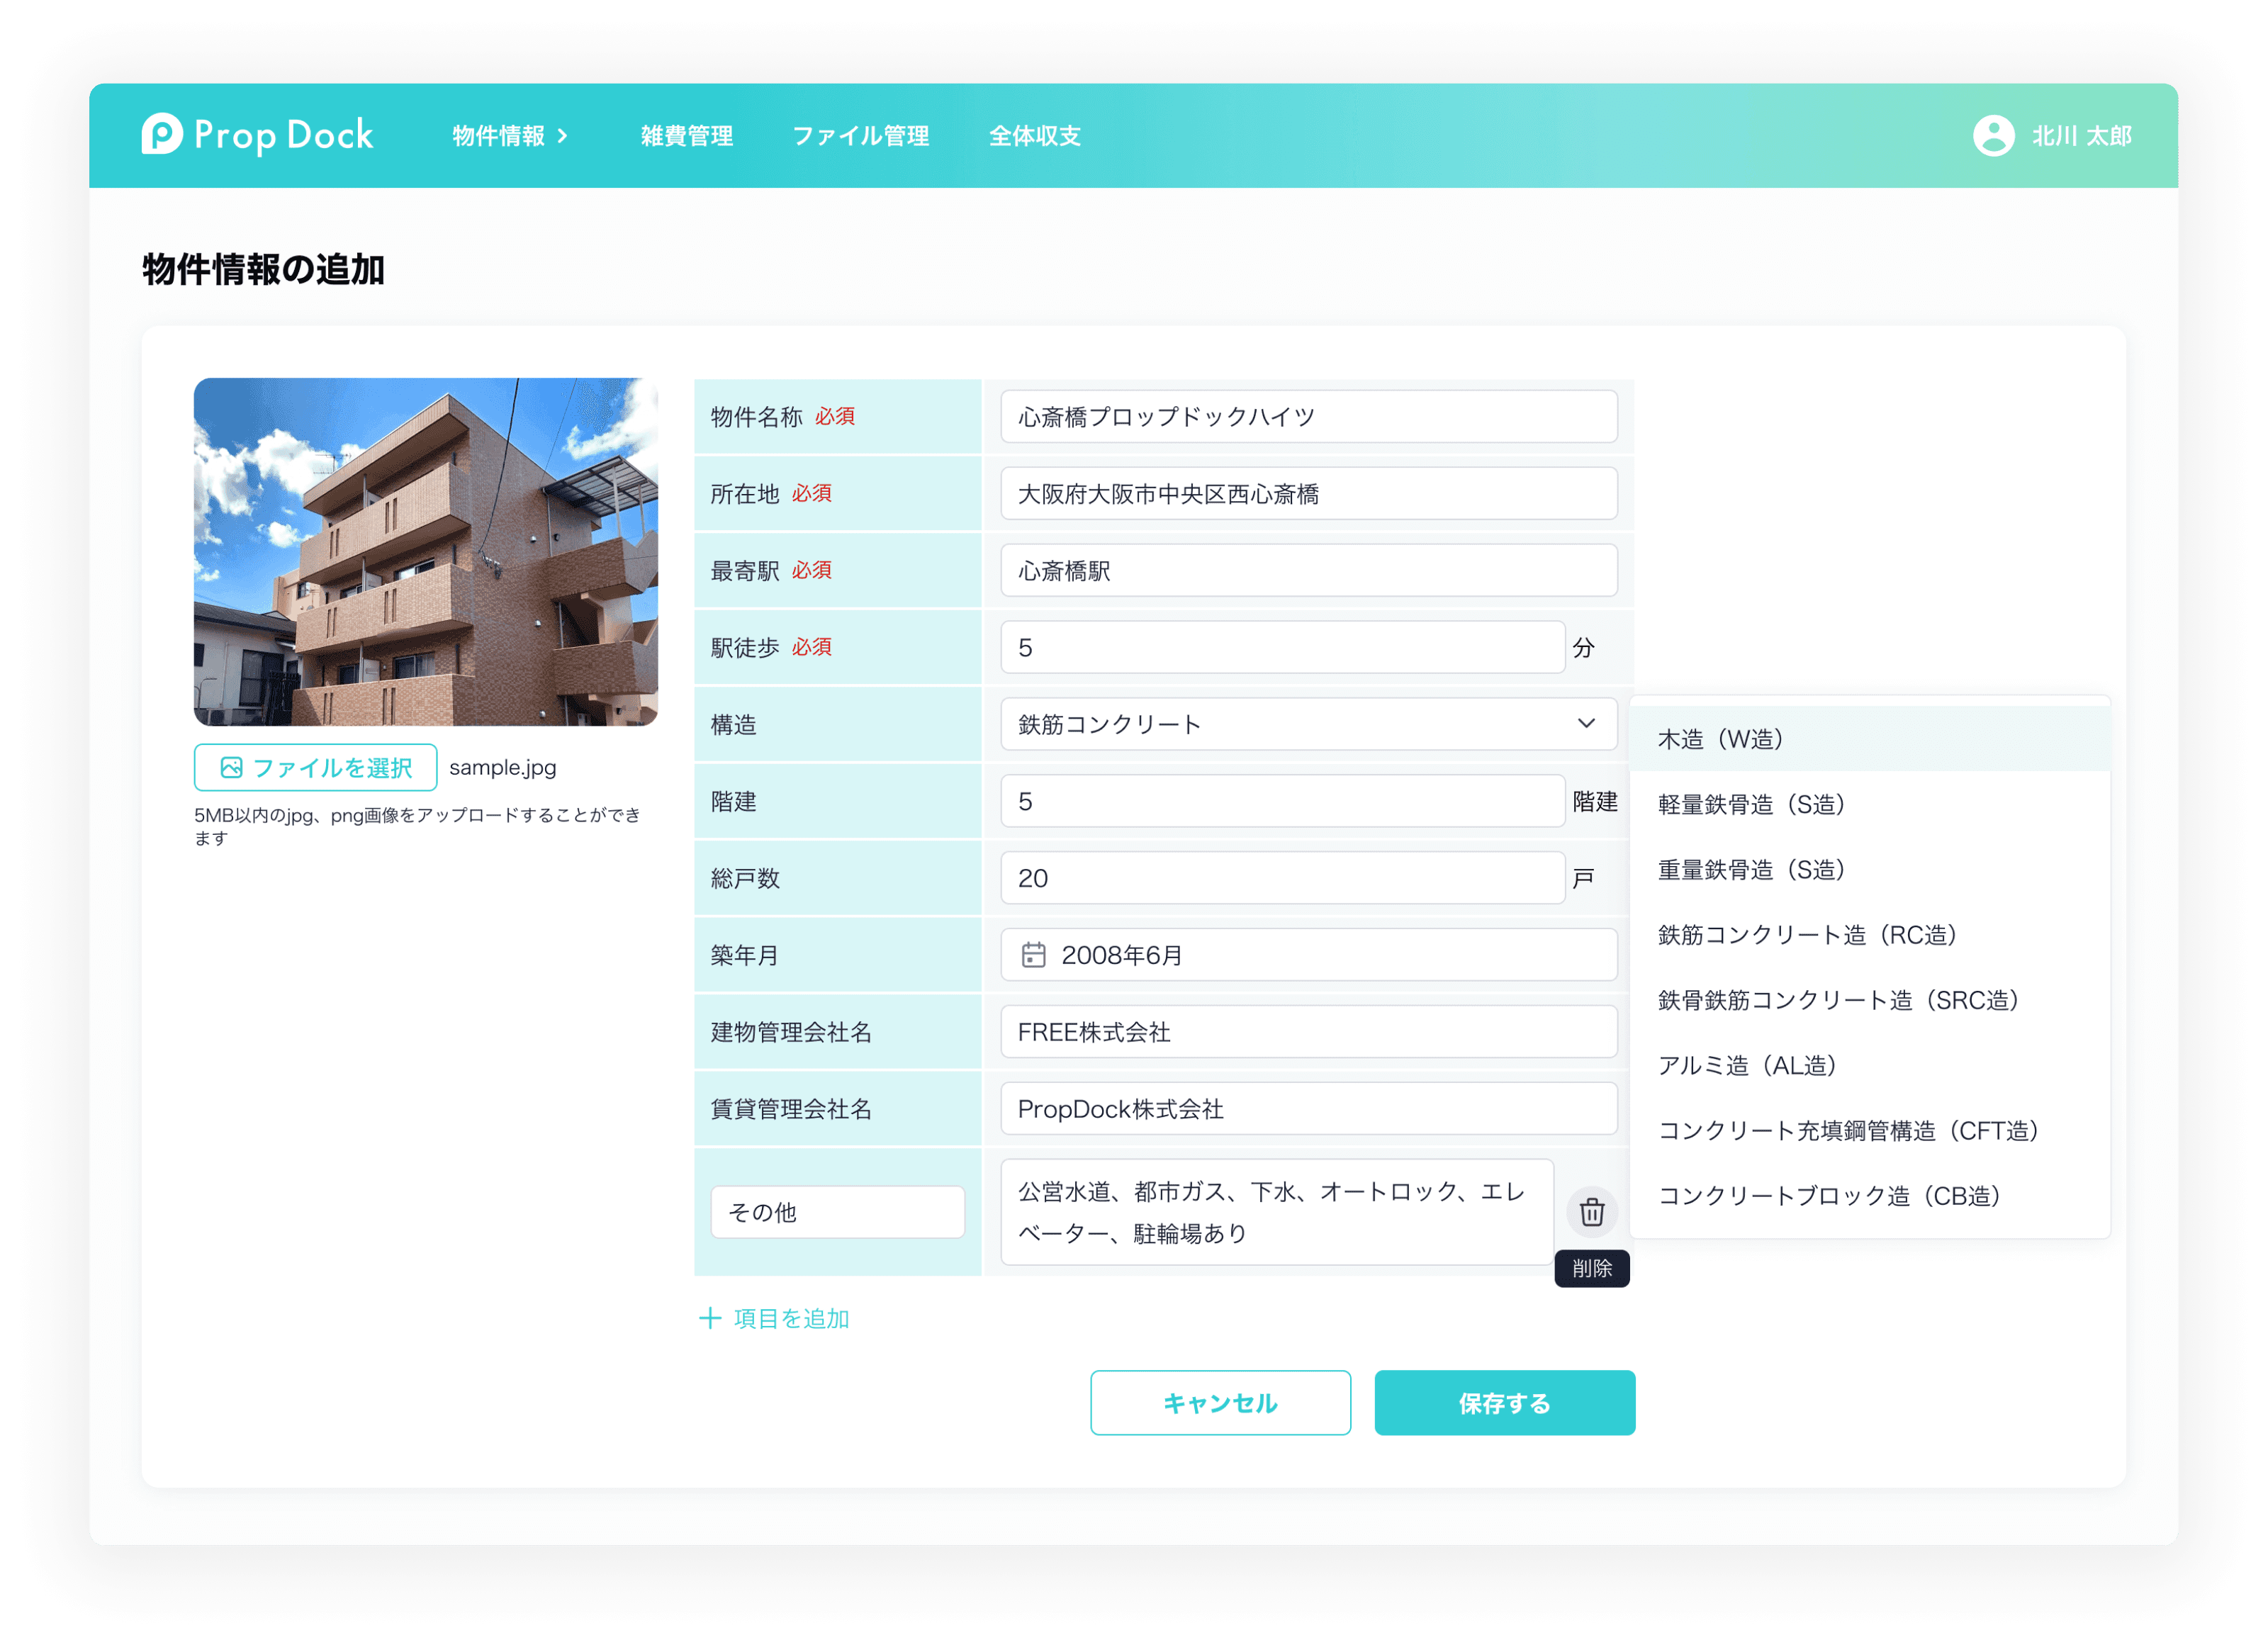
Task: Click the 駅徒歩 minutes field
Action: pos(1282,647)
